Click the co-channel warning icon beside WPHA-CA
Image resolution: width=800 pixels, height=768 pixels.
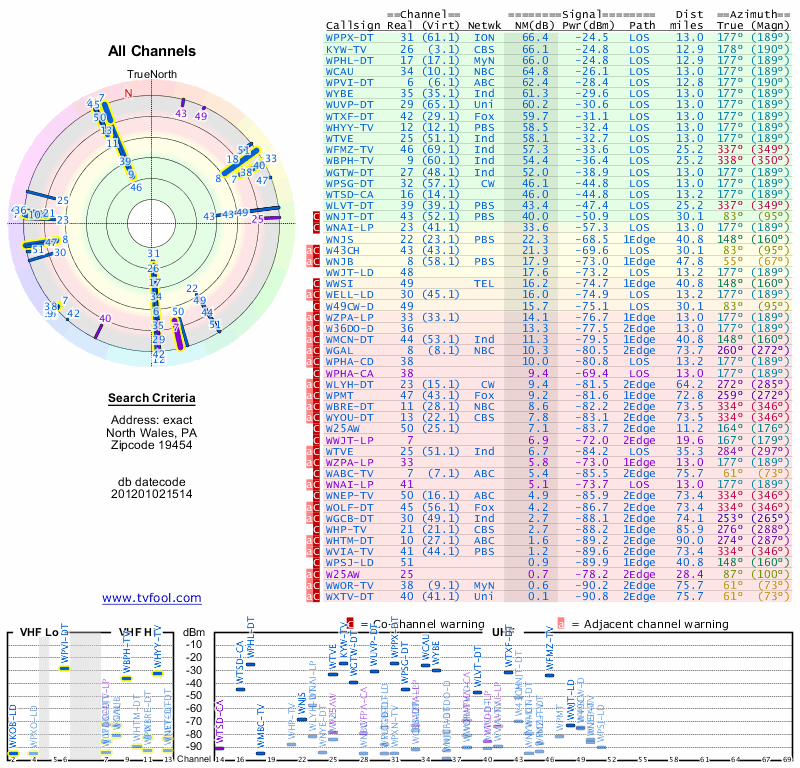[x=317, y=371]
